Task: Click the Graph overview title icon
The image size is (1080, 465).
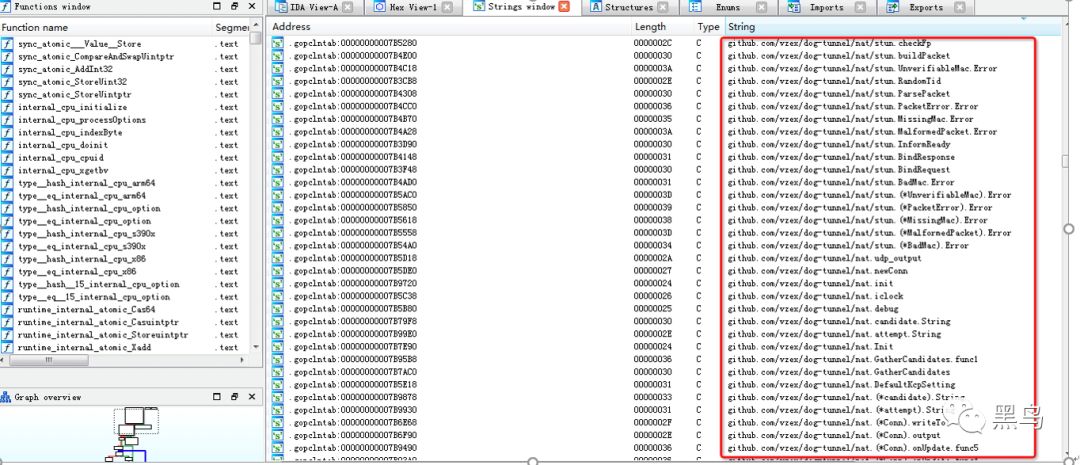Action: (x=6, y=397)
